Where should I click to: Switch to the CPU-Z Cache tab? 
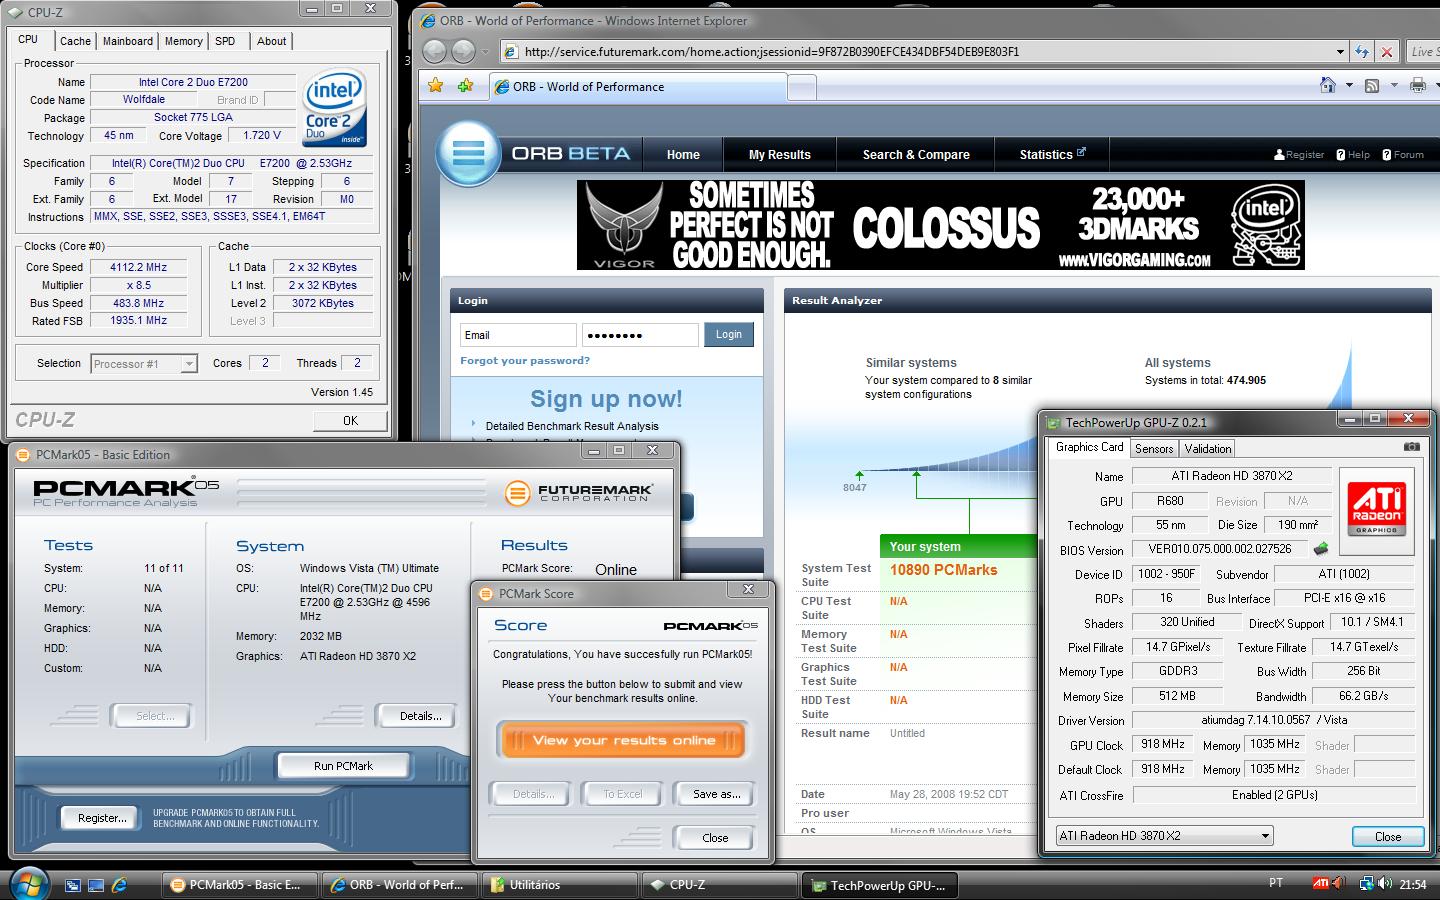(x=75, y=41)
